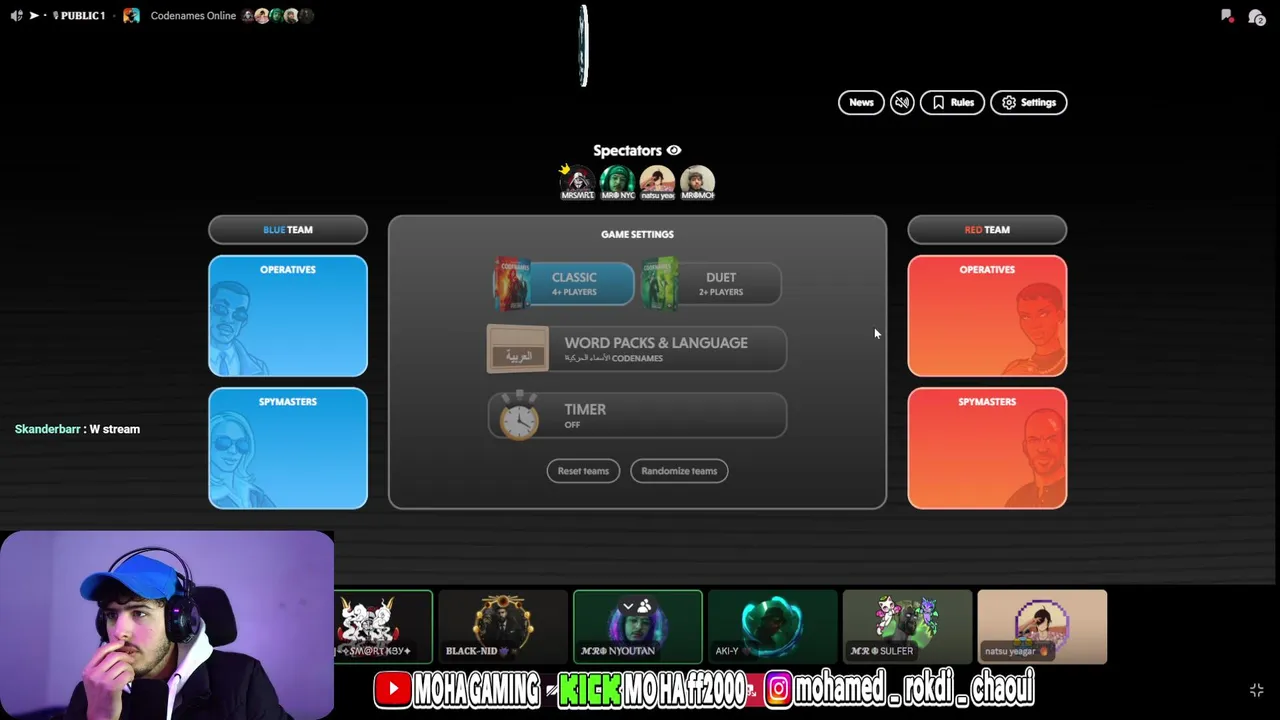This screenshot has width=1280, height=720.
Task: Click the Red Team header
Action: click(x=987, y=230)
